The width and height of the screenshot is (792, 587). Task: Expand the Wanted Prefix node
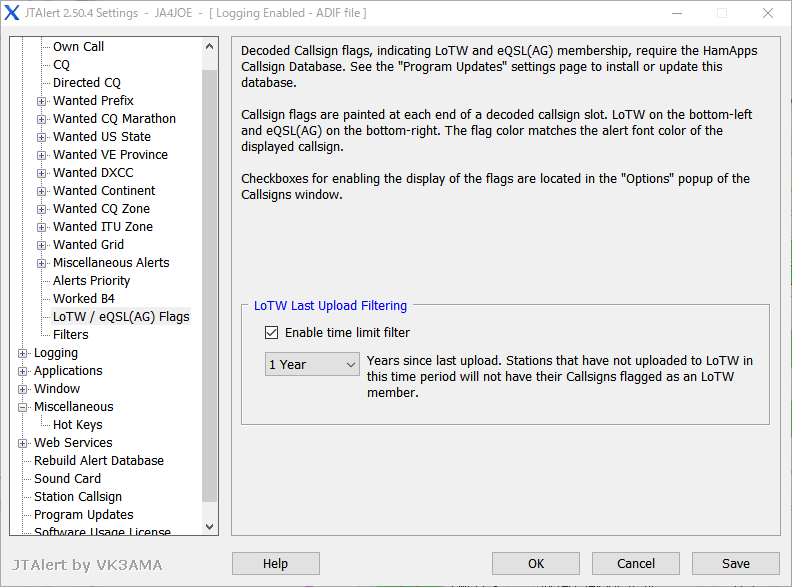pos(41,101)
